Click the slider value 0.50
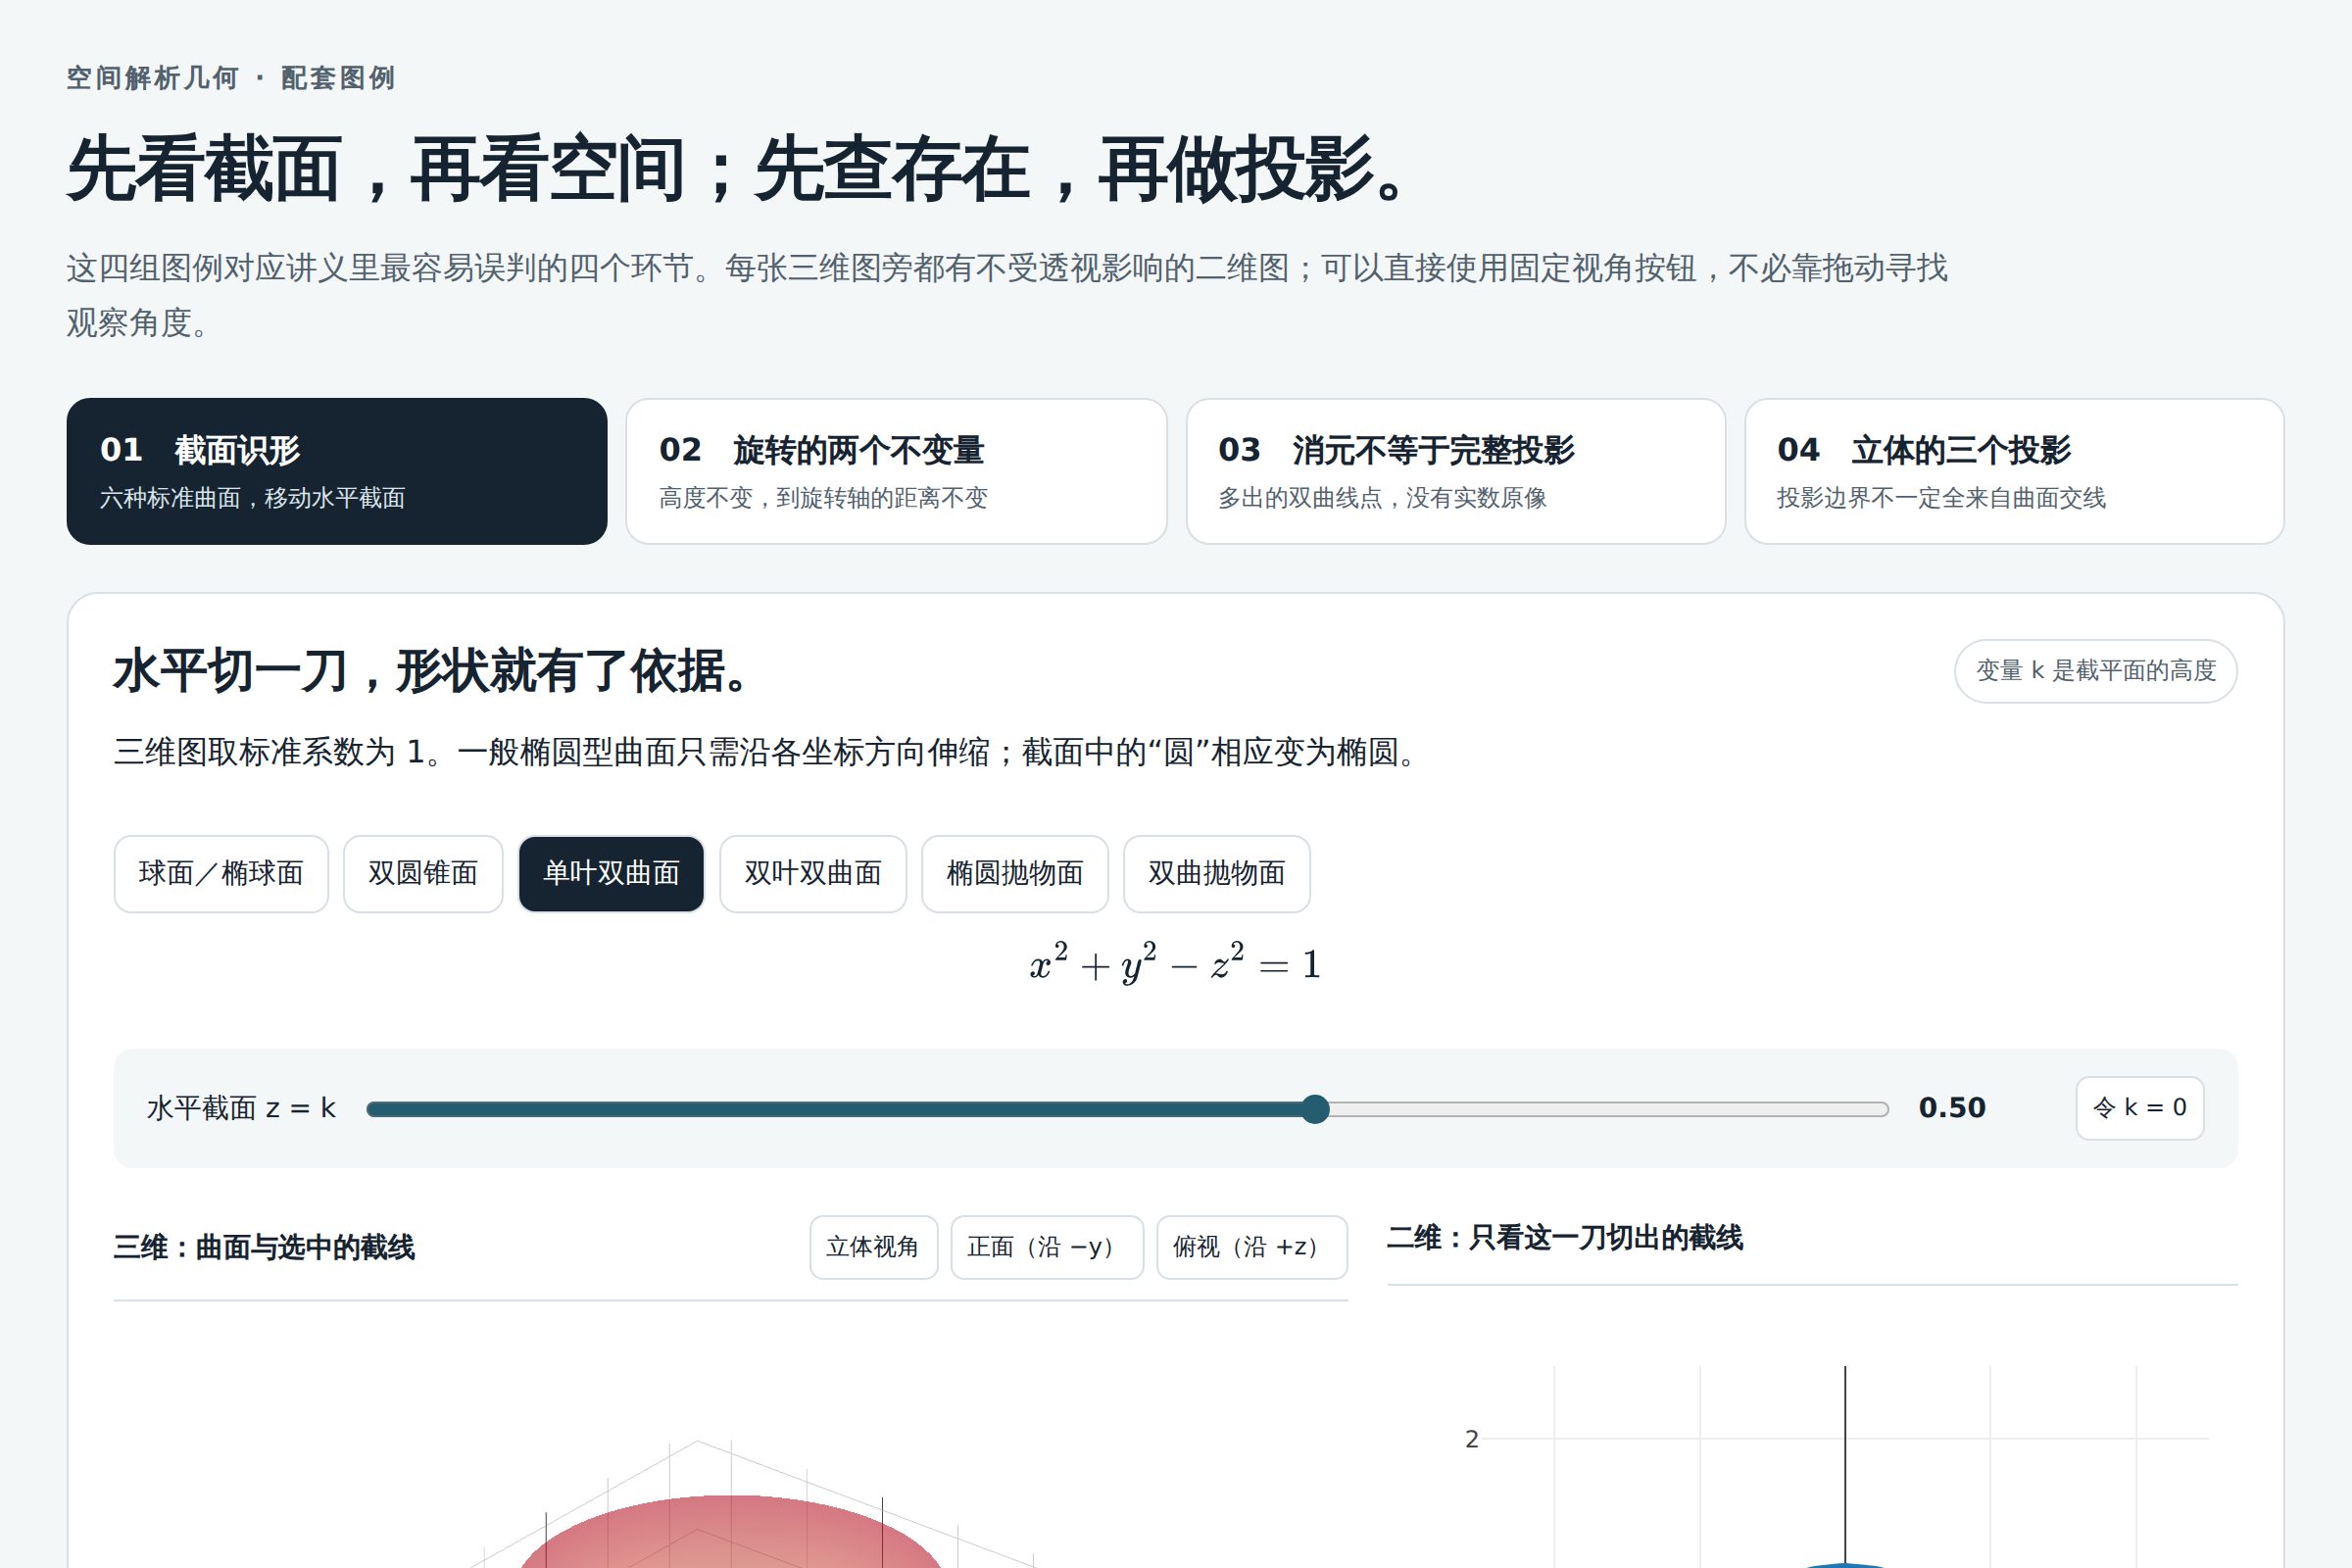 (x=1952, y=1108)
